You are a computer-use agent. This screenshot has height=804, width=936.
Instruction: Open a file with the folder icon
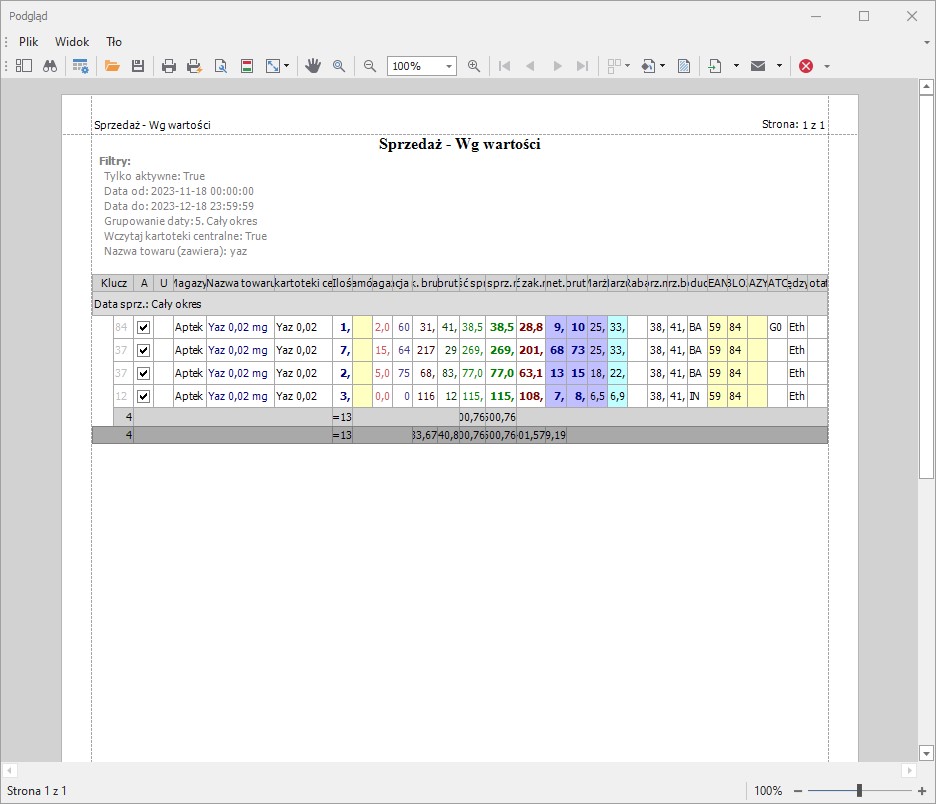[112, 66]
